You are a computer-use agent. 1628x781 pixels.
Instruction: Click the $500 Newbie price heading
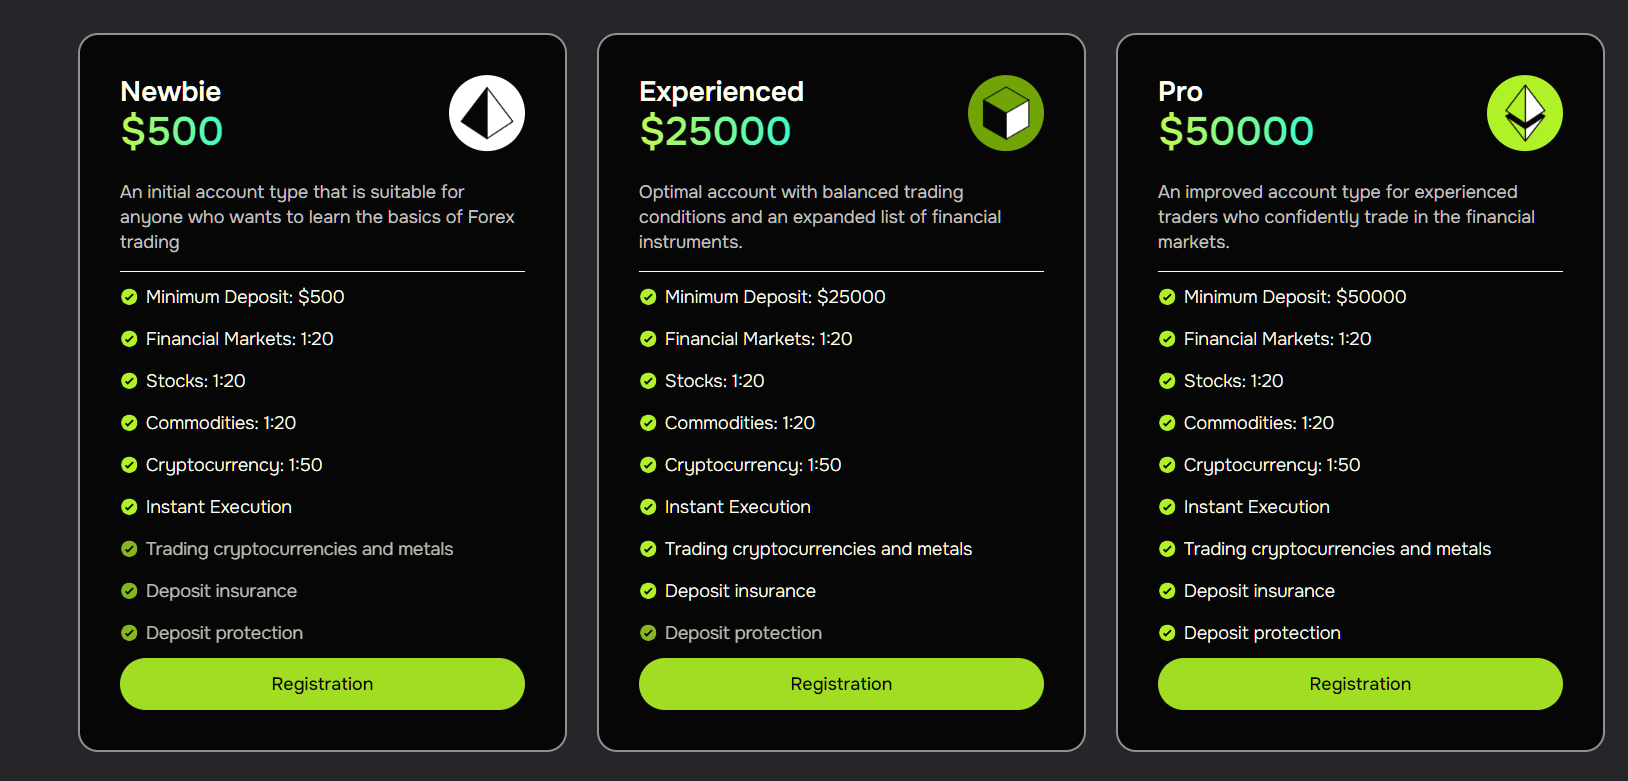172,131
